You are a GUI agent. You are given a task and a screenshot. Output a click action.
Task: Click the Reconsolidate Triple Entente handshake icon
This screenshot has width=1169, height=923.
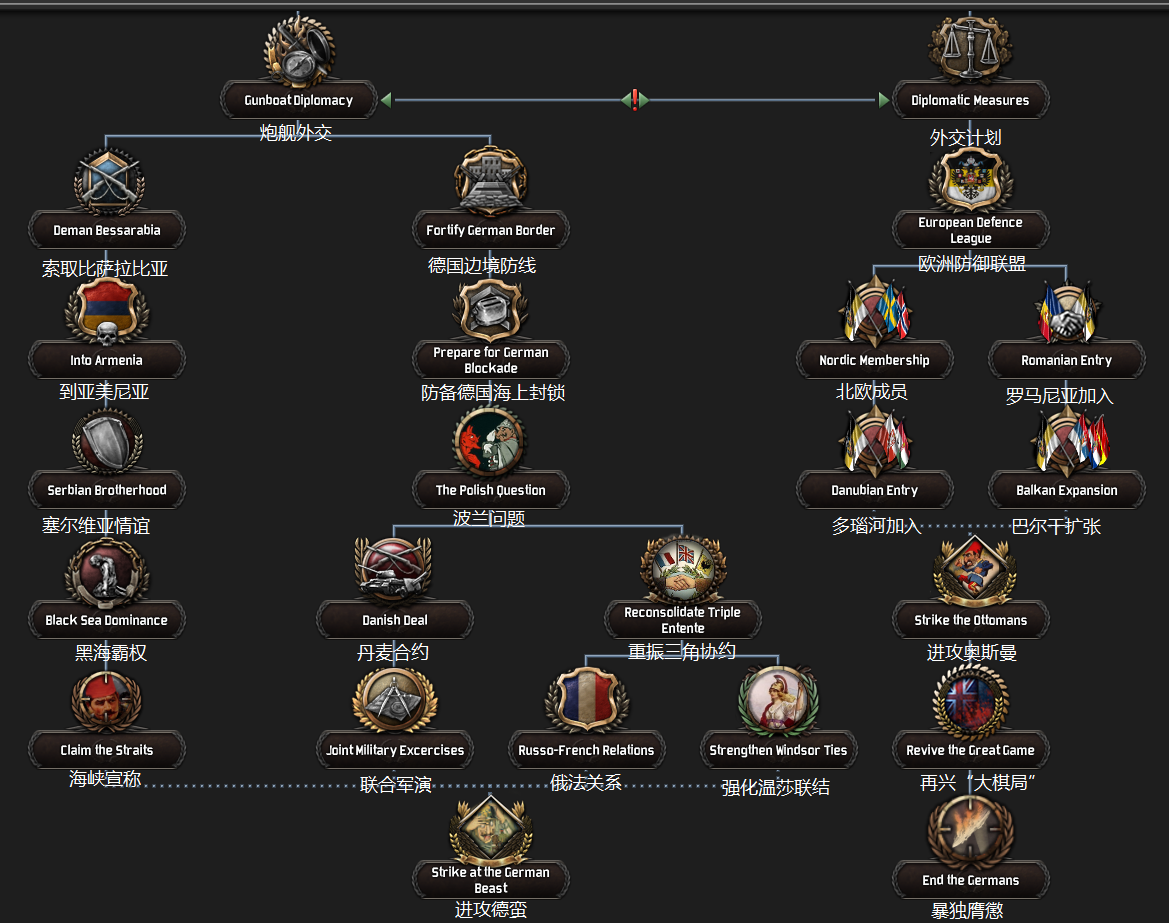(682, 570)
